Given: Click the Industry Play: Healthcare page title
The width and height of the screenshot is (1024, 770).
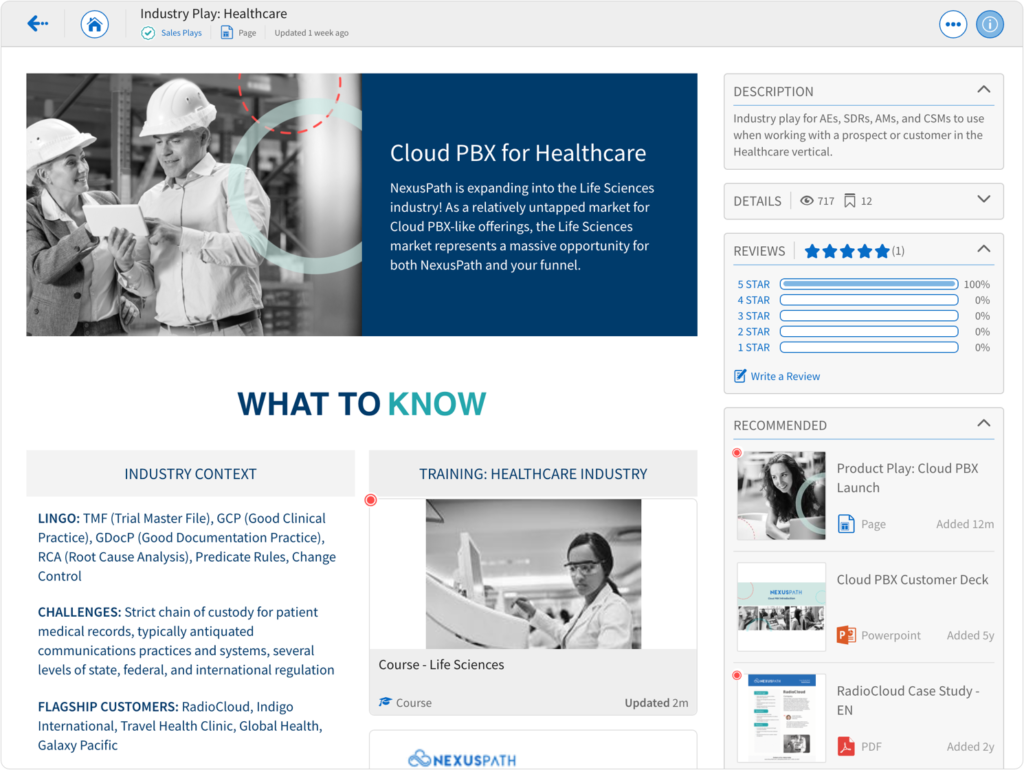Looking at the screenshot, I should pos(214,14).
